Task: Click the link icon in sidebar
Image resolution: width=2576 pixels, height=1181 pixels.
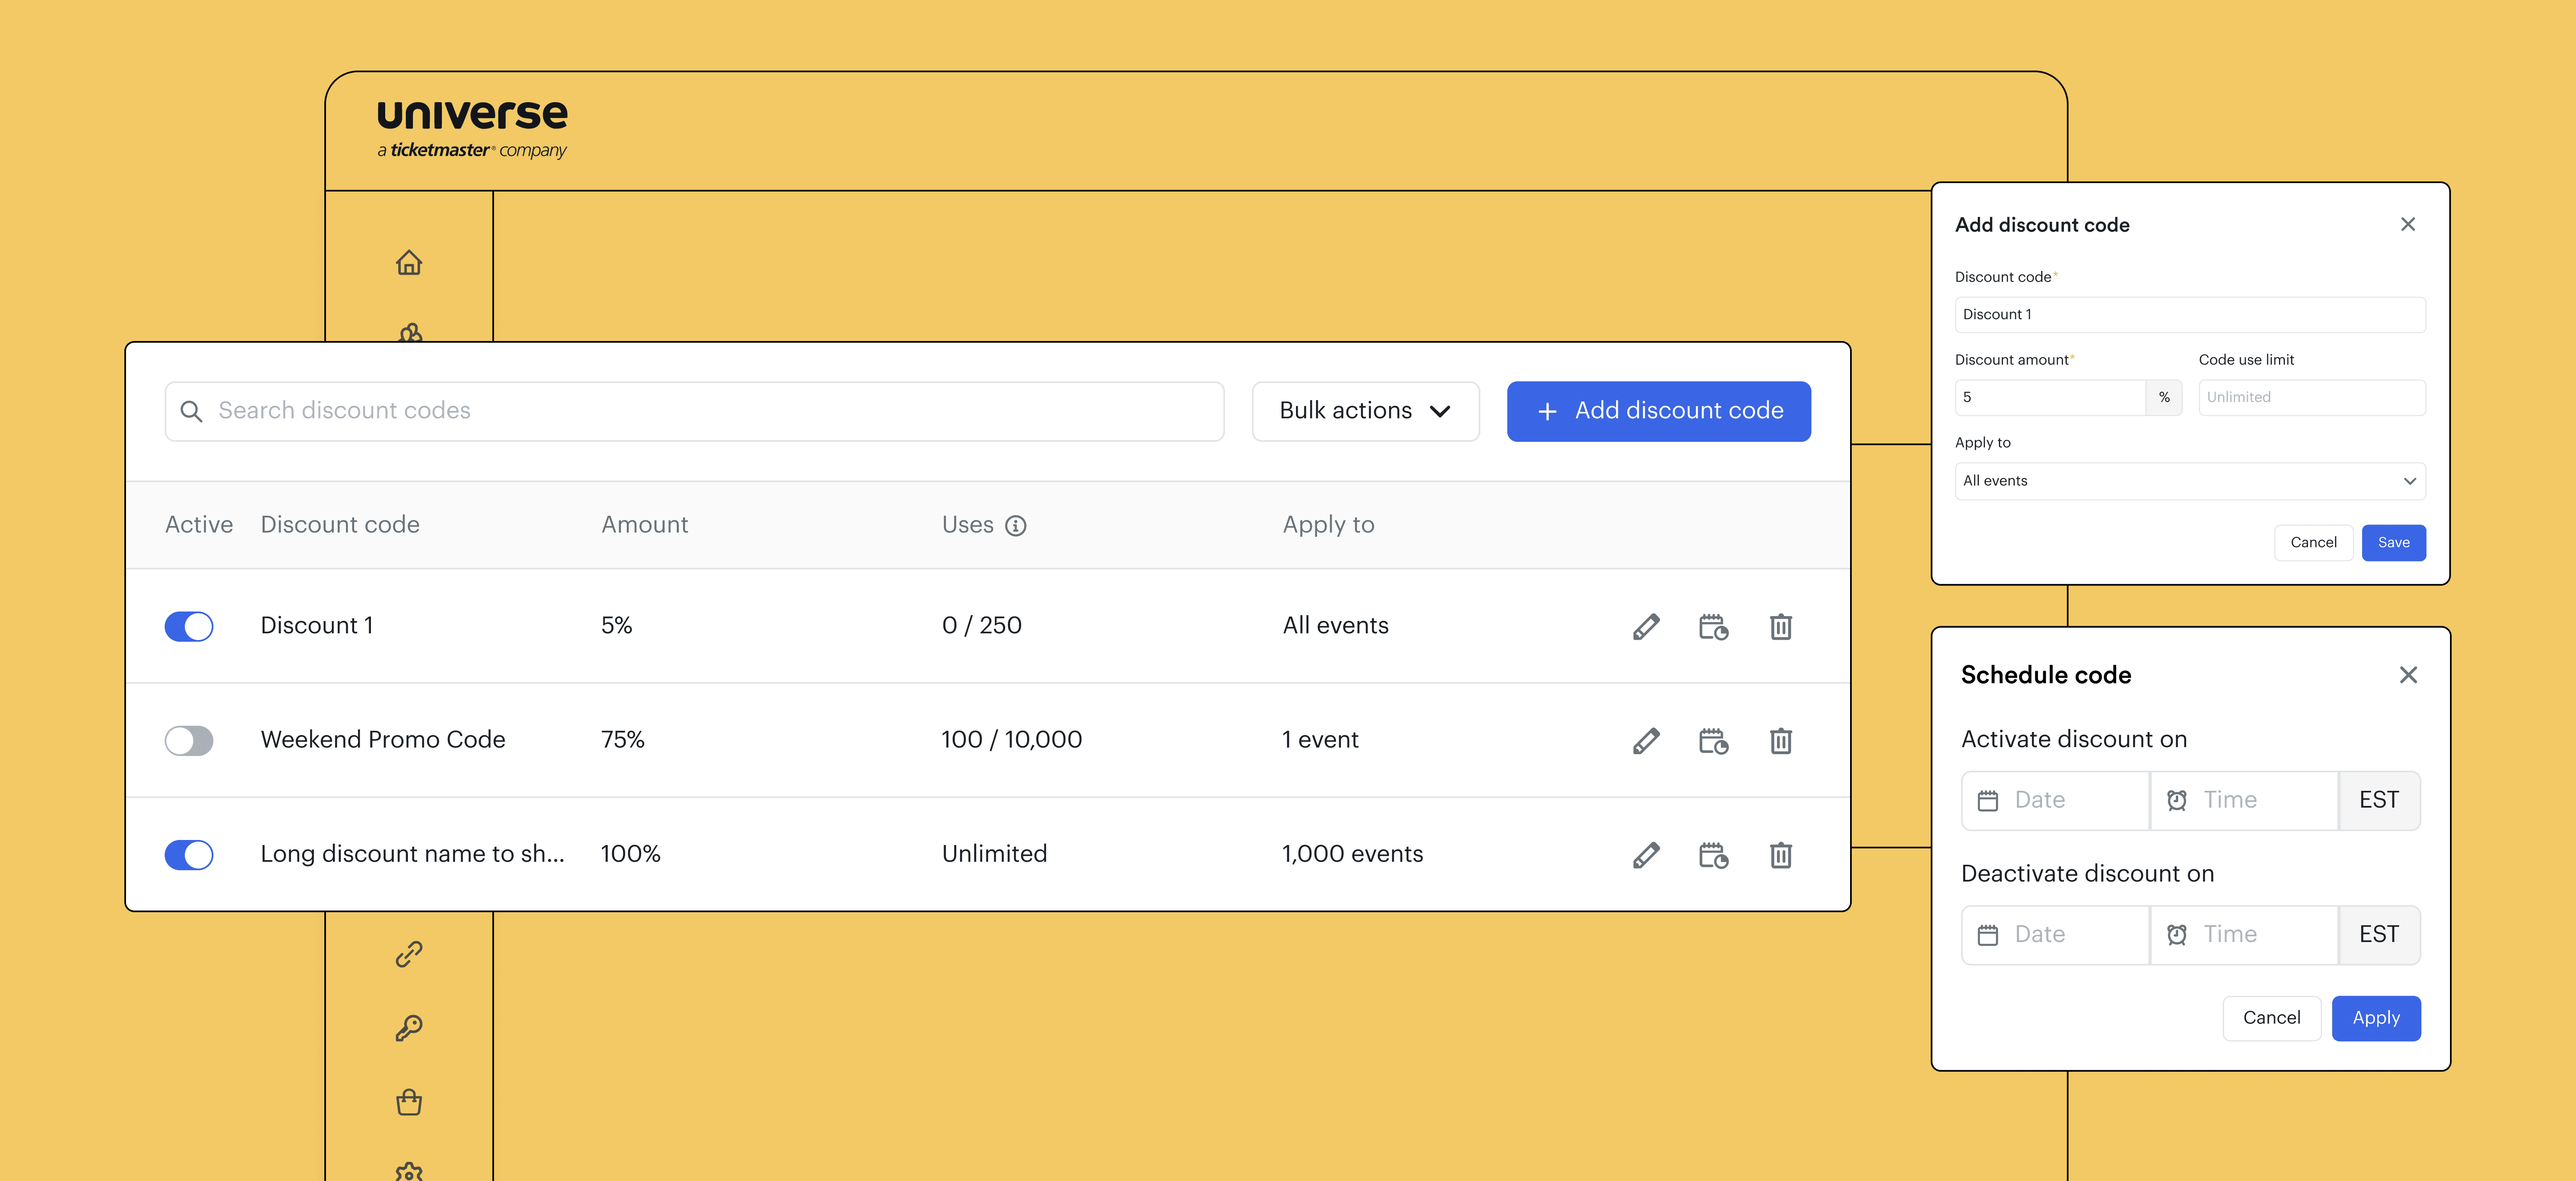Action: pyautogui.click(x=409, y=954)
